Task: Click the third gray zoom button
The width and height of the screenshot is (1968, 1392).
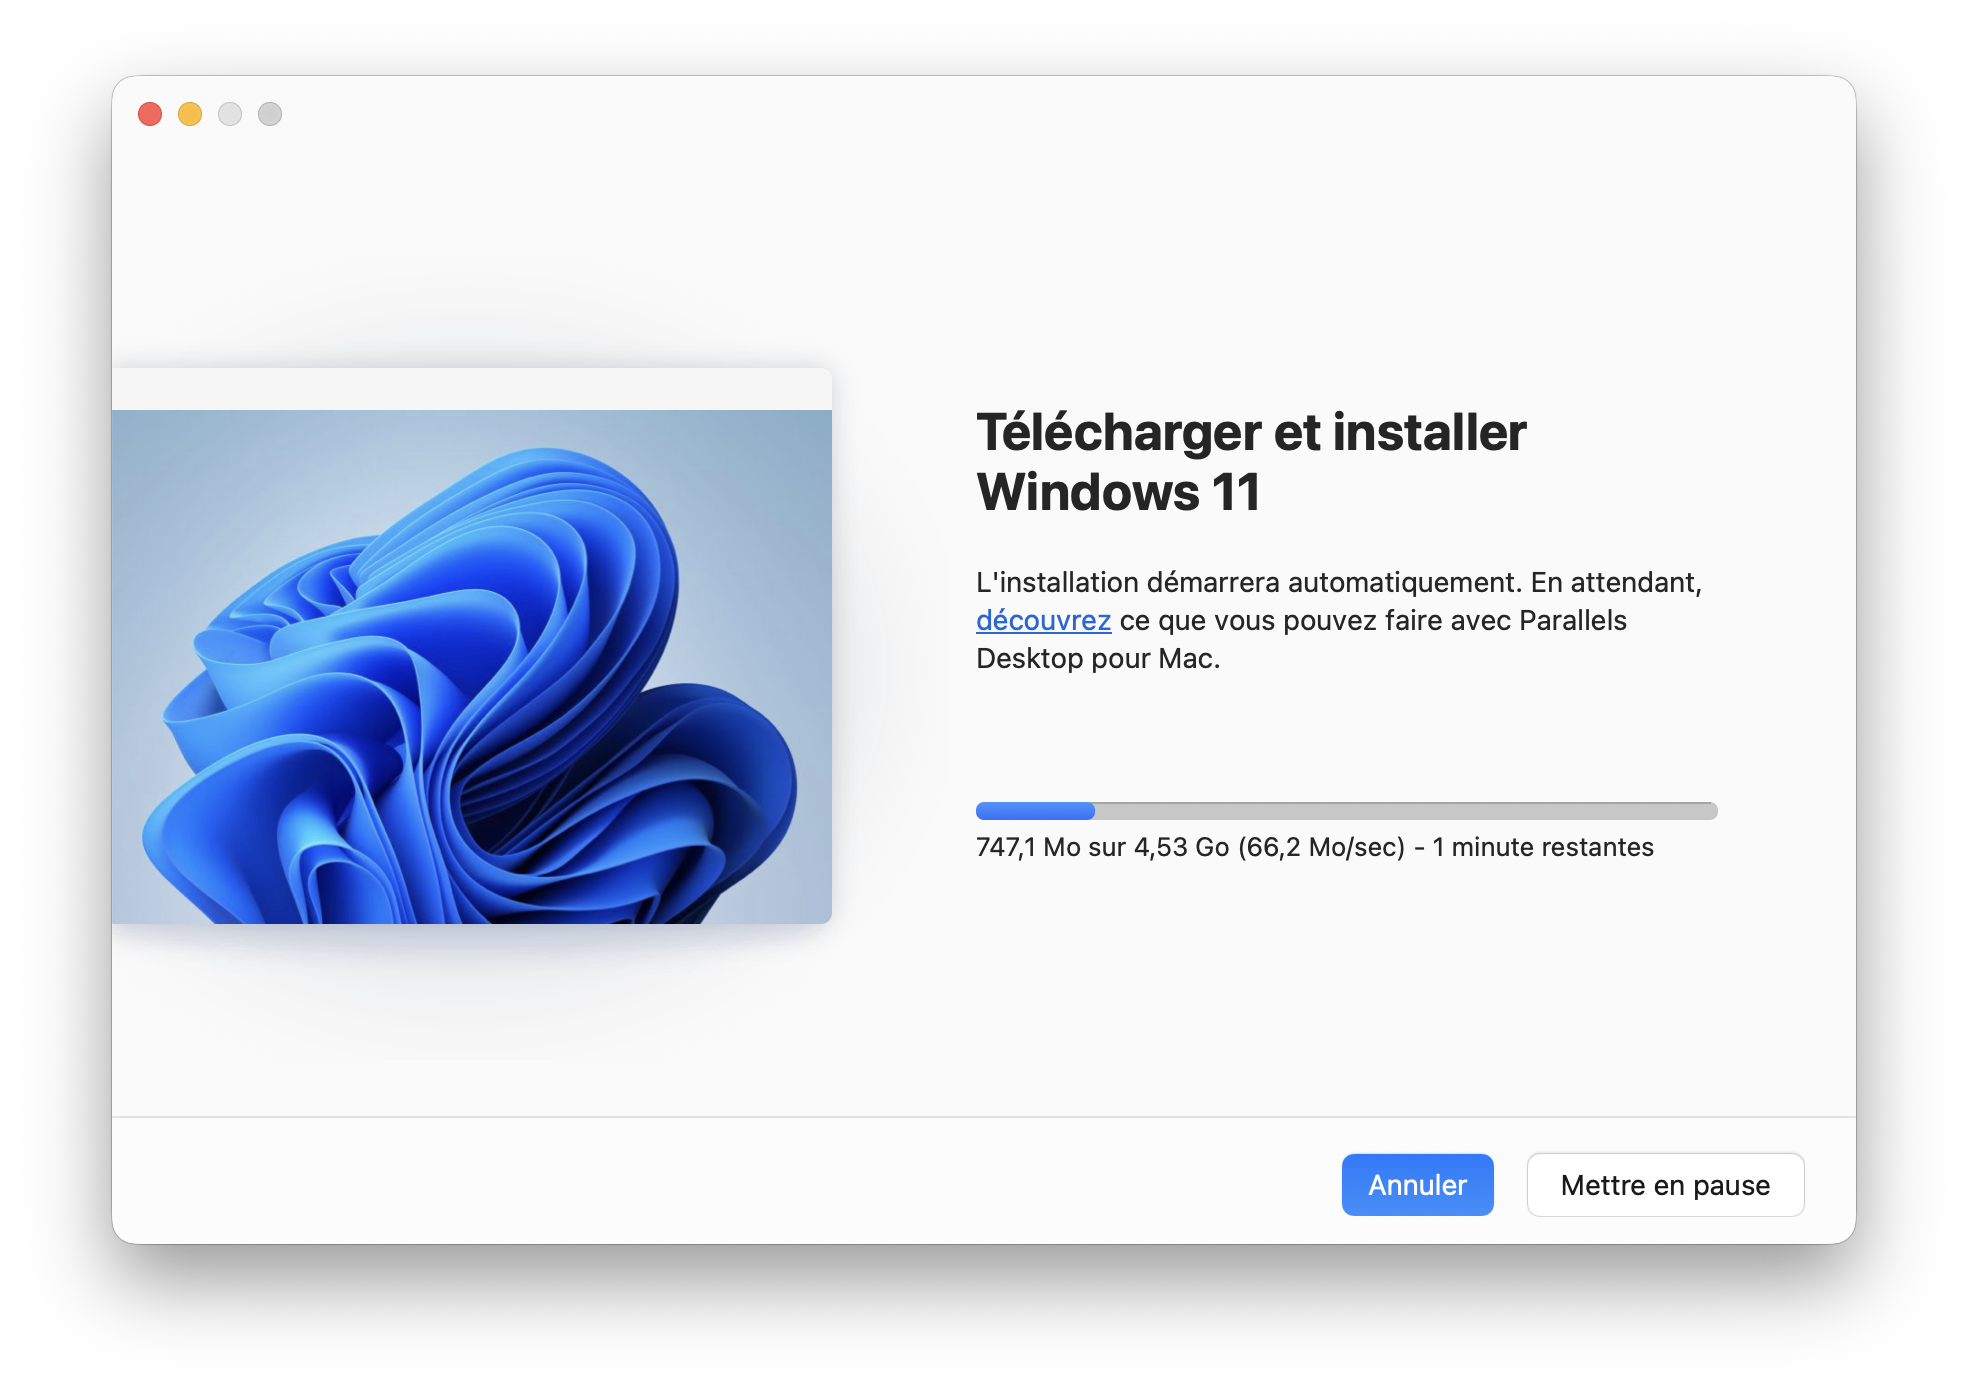Action: 230,114
